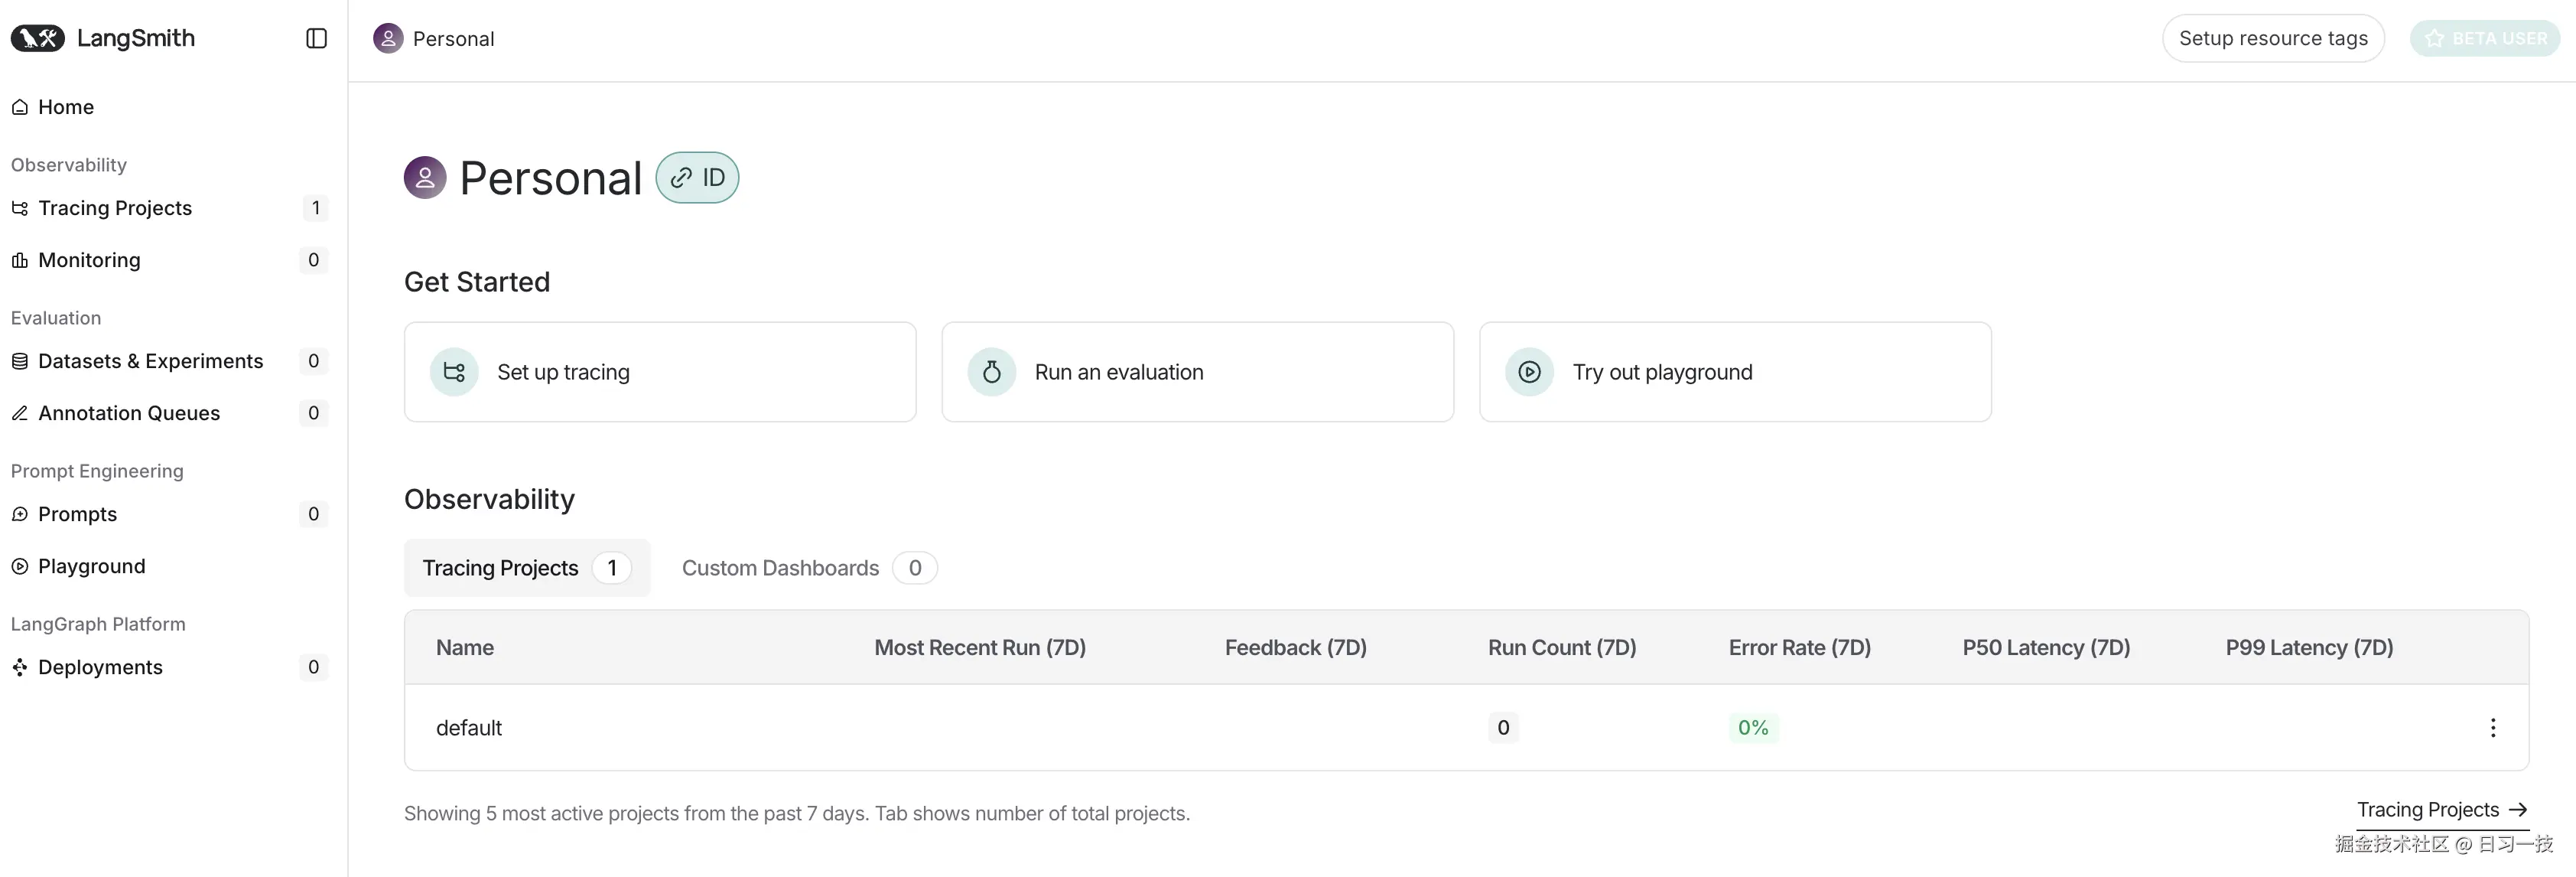The image size is (2576, 877).
Task: Click the Playground play icon in sidebar
Action: point(20,566)
